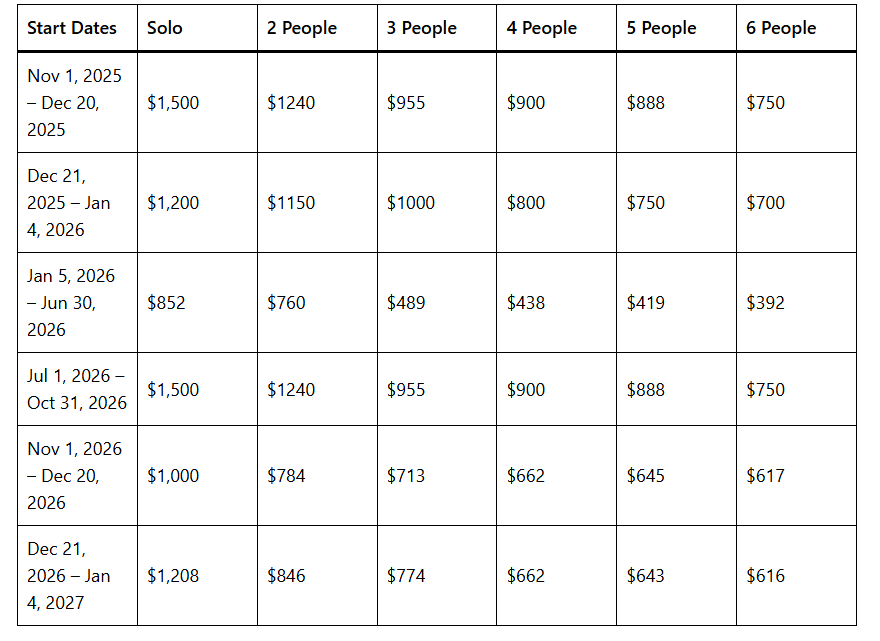Click the 2 People column header

302,28
